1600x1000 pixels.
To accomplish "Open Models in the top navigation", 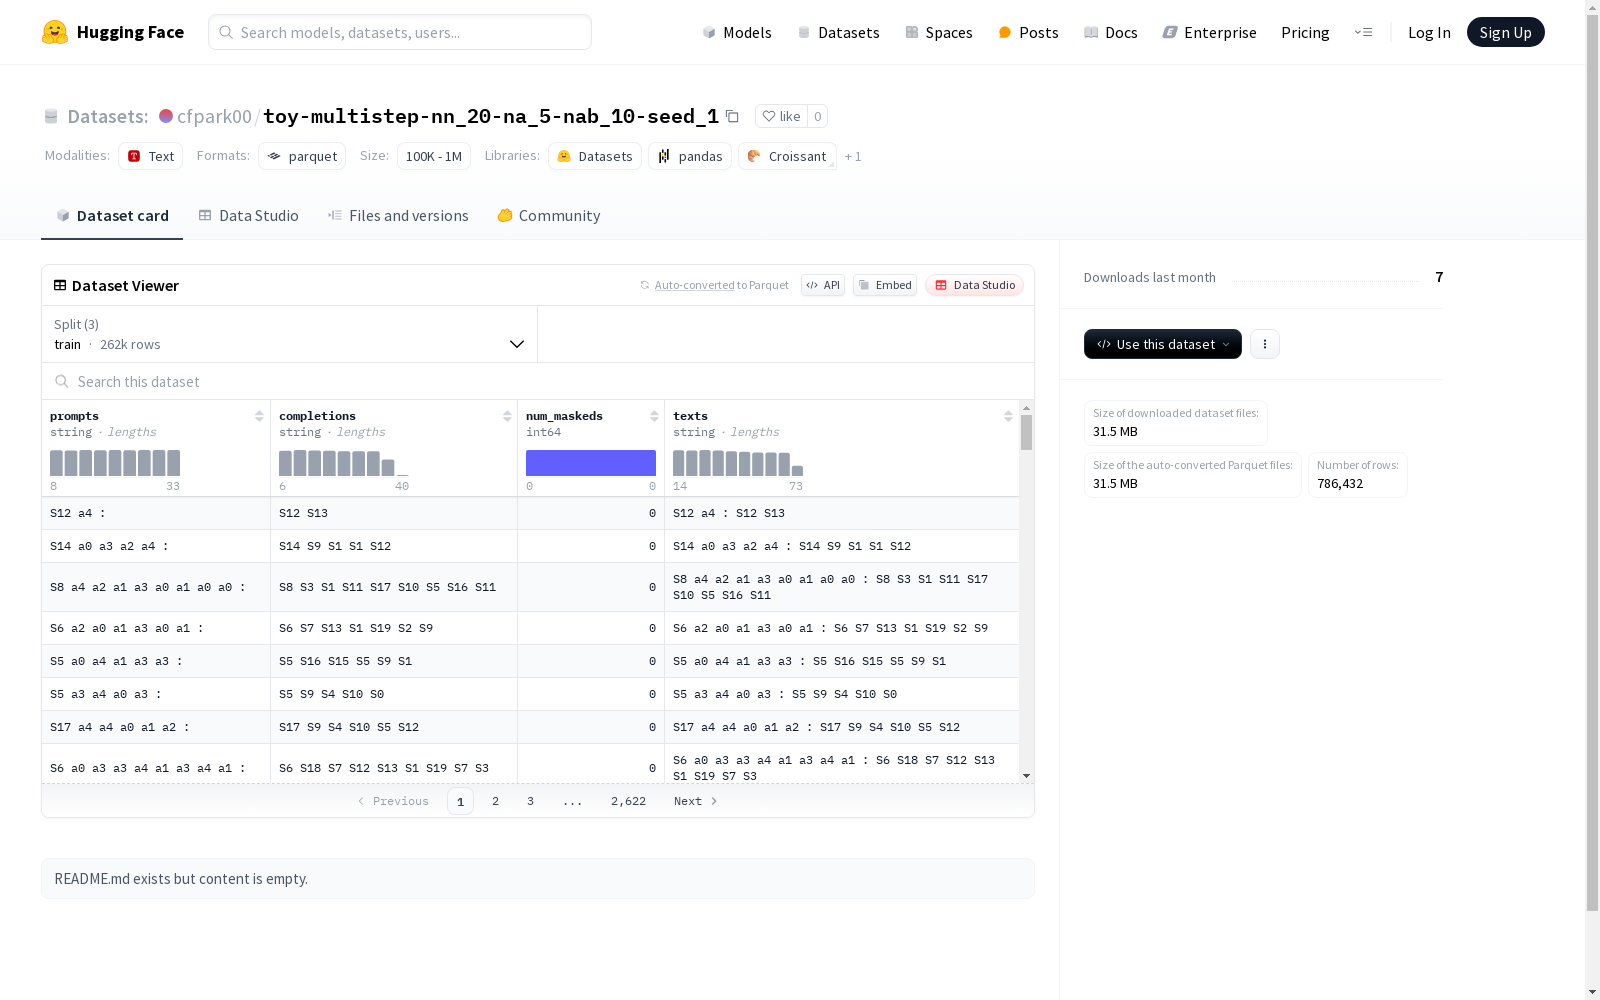I will tap(737, 32).
